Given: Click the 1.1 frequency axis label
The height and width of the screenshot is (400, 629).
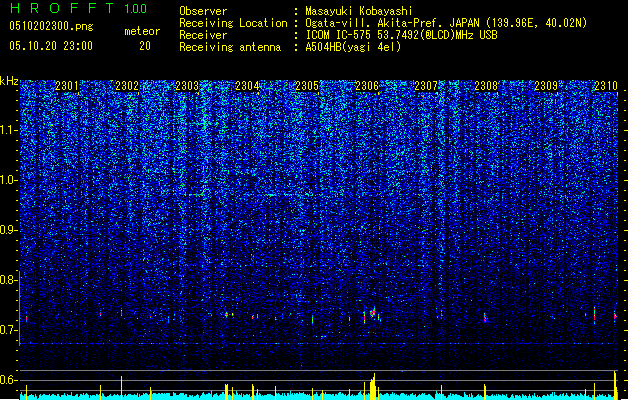Looking at the screenshot, I should click(9, 130).
